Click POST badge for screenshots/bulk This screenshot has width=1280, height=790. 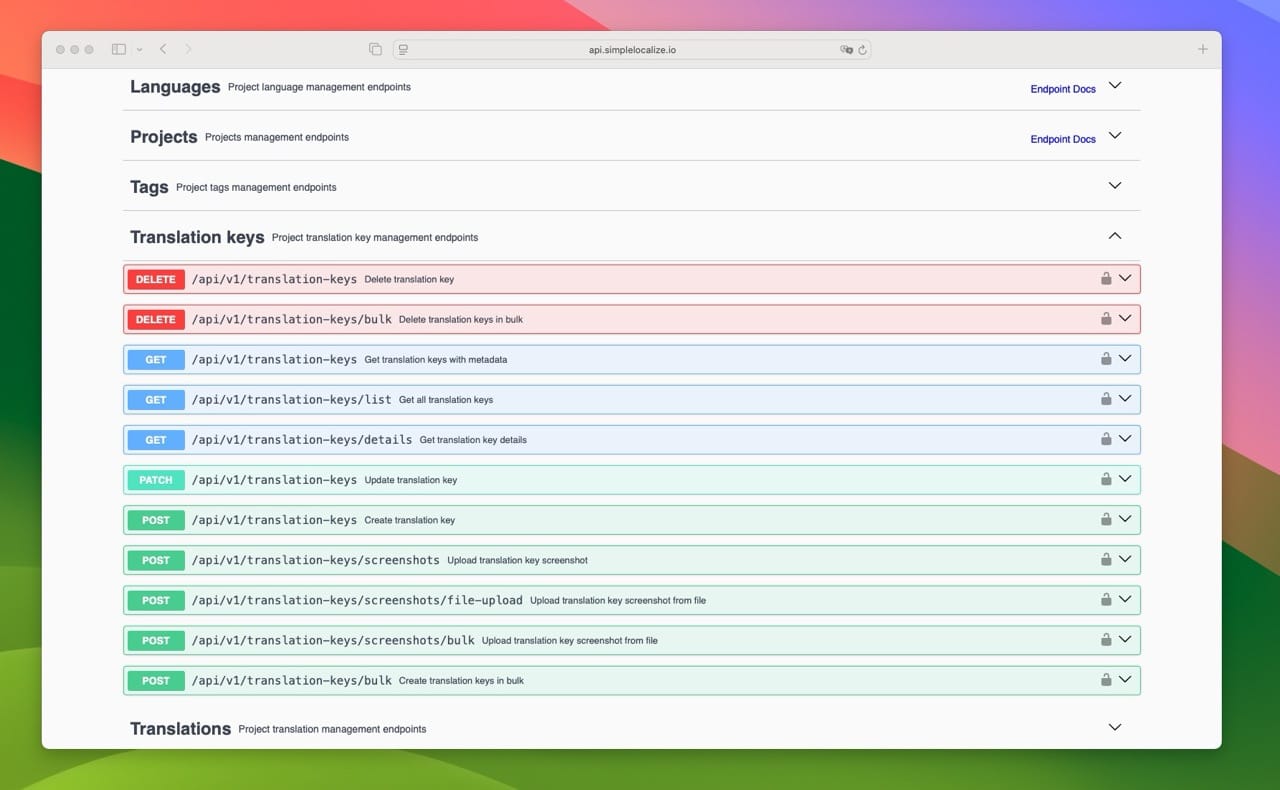[x=156, y=640]
